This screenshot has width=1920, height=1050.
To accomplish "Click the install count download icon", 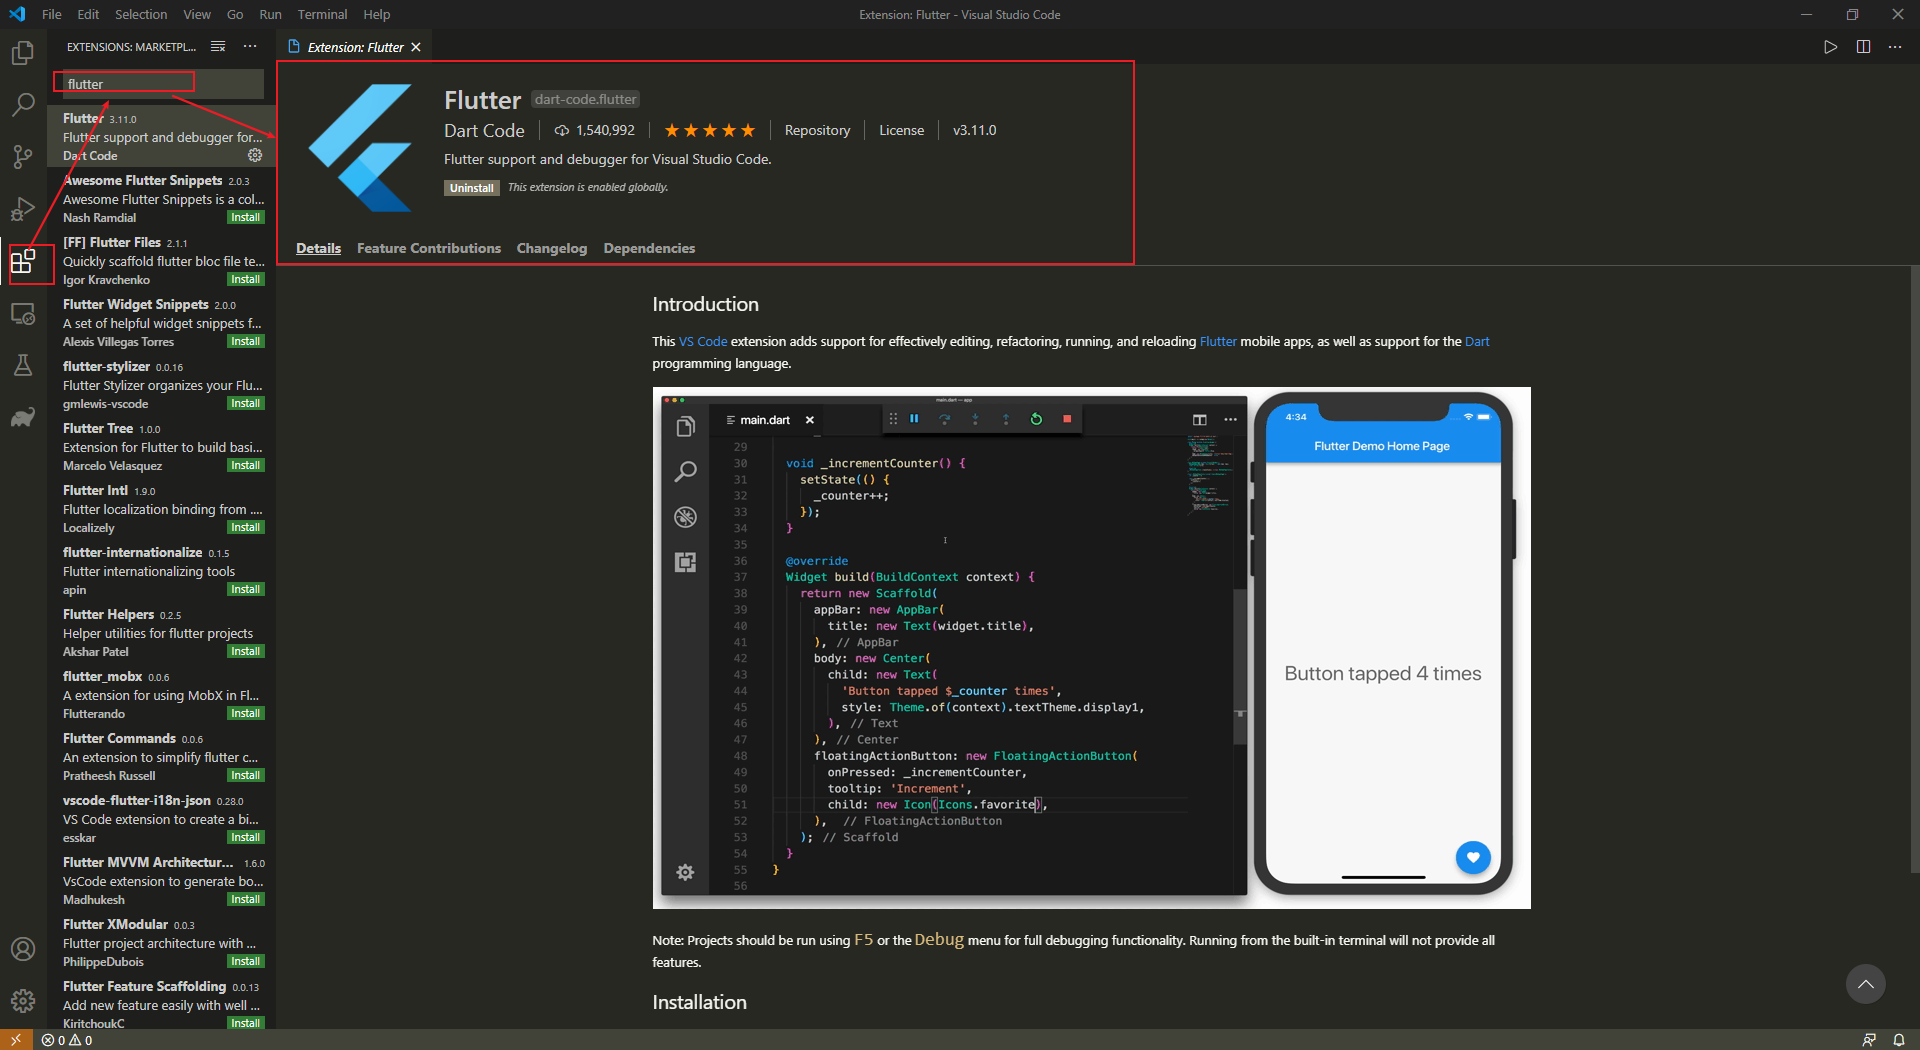I will coord(562,131).
